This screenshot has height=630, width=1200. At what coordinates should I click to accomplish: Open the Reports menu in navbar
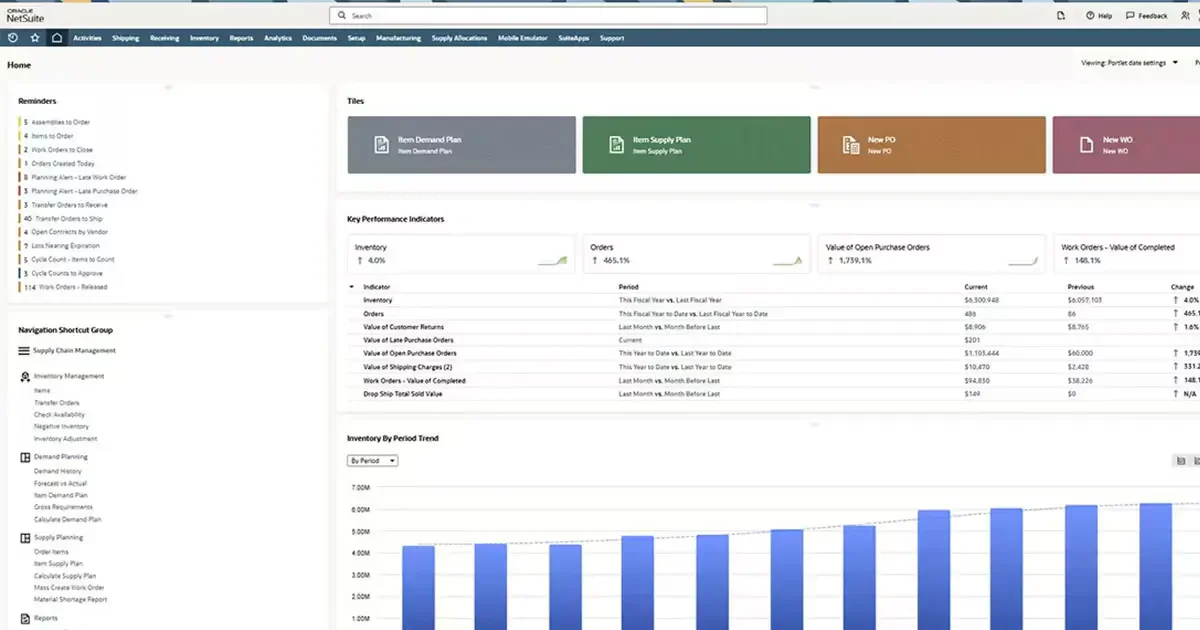tap(241, 38)
